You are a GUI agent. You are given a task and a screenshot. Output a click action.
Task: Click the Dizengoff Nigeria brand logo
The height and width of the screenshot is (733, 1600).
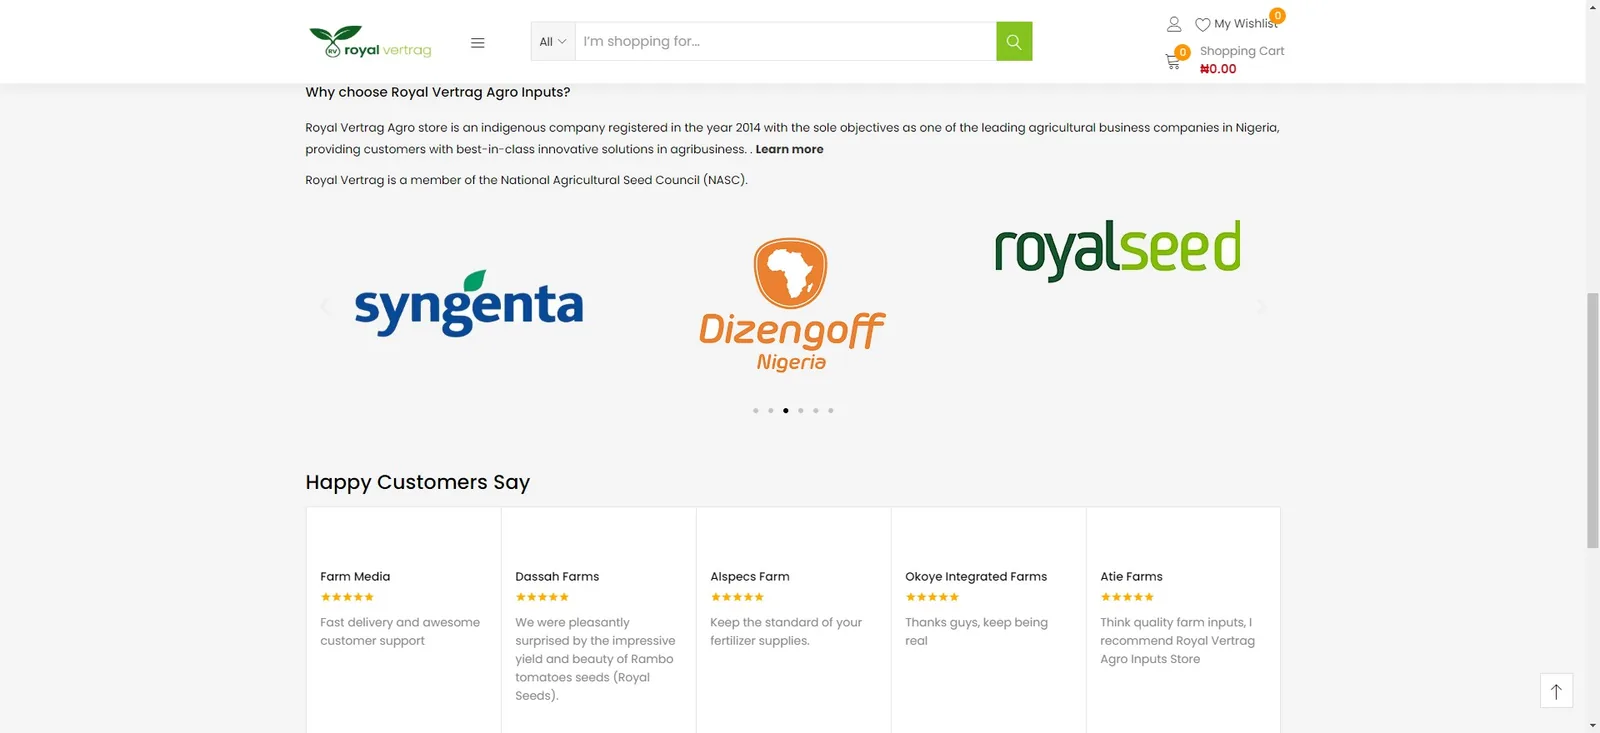[x=792, y=305]
